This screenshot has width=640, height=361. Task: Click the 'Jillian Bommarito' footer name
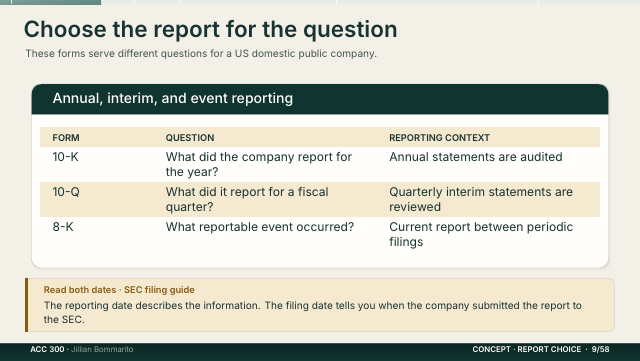coord(102,350)
